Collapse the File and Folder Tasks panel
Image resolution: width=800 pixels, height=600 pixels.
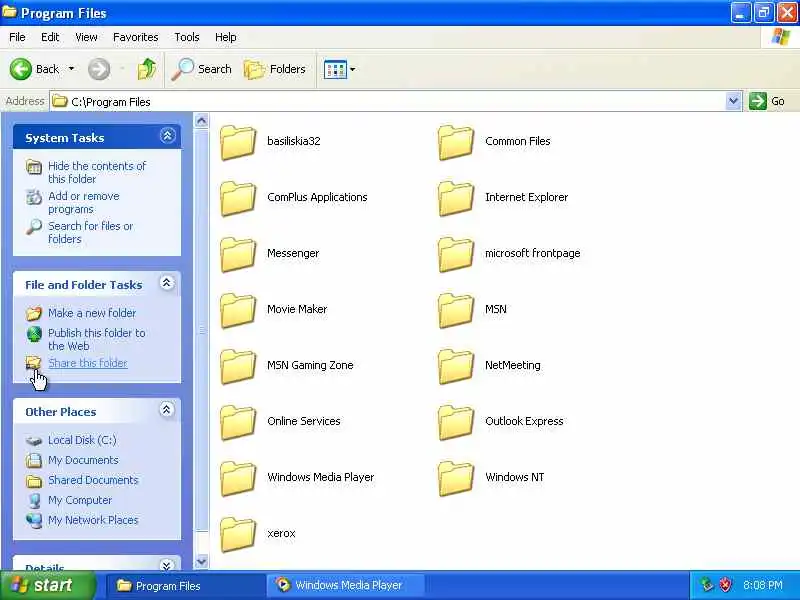166,283
